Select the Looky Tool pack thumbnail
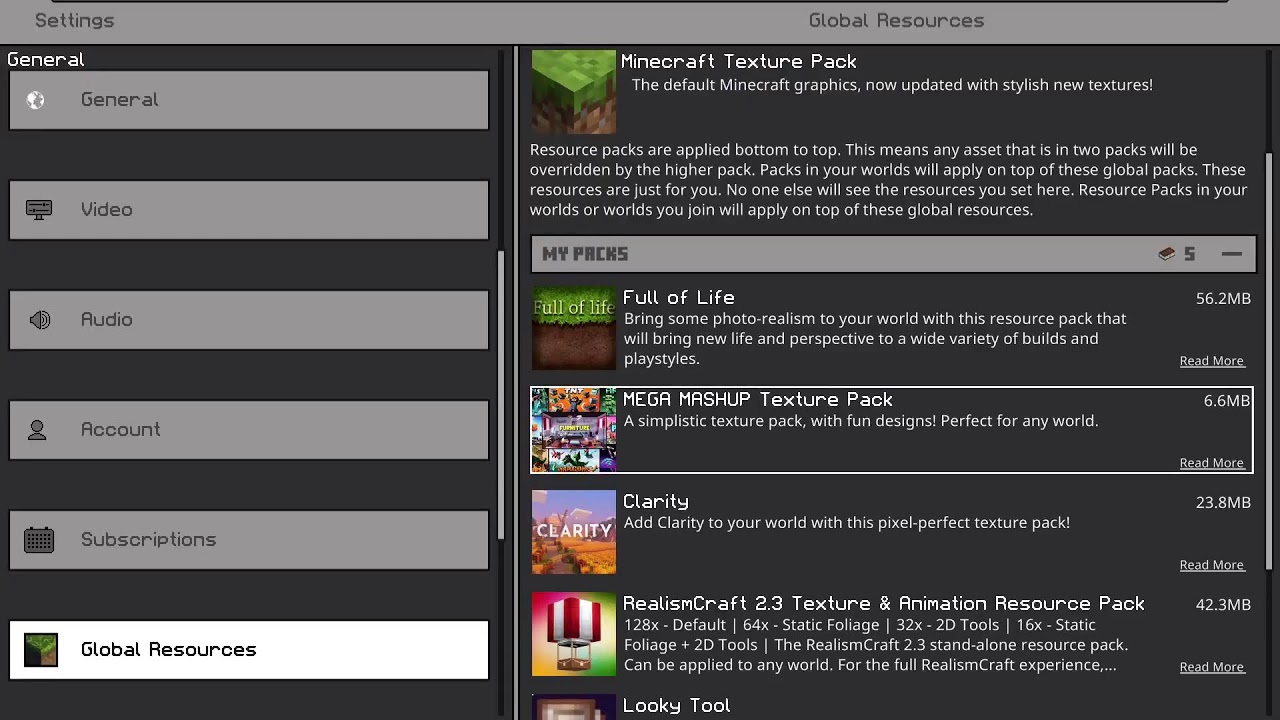1280x720 pixels. click(x=573, y=708)
